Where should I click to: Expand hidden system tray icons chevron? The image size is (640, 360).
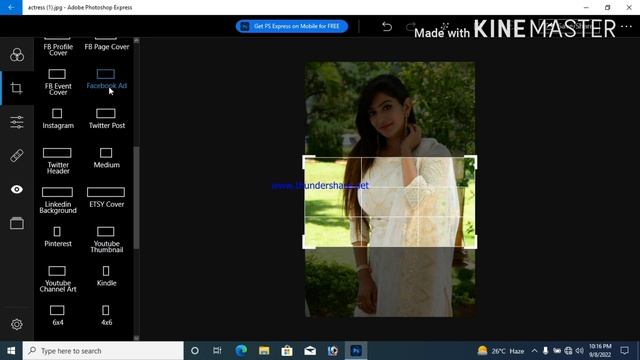coord(534,351)
